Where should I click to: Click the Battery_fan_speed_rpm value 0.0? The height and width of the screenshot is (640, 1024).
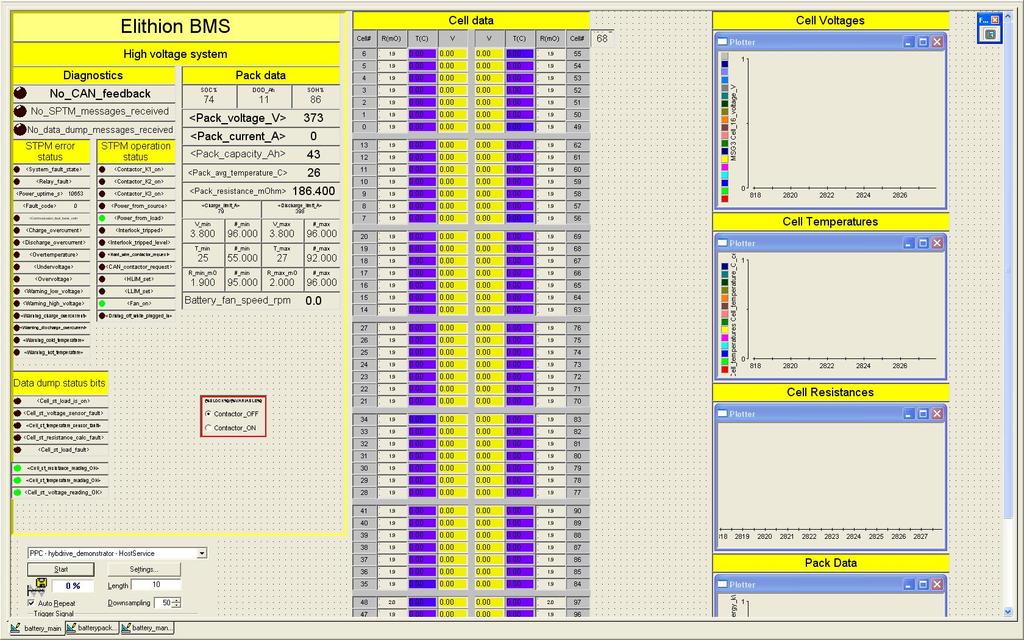[313, 301]
